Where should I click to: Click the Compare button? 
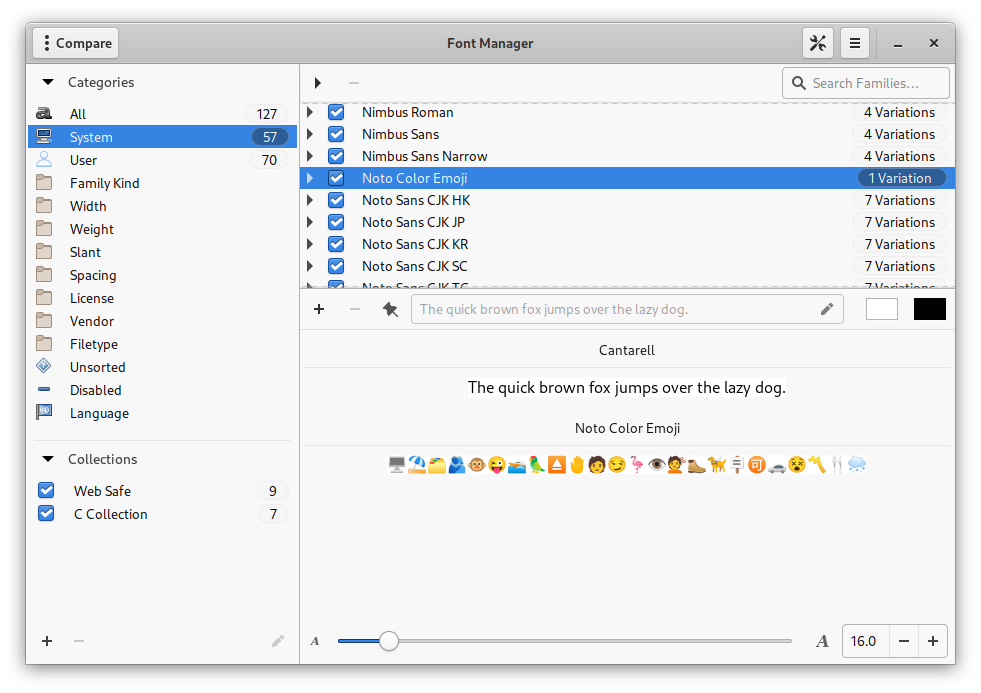coord(76,43)
